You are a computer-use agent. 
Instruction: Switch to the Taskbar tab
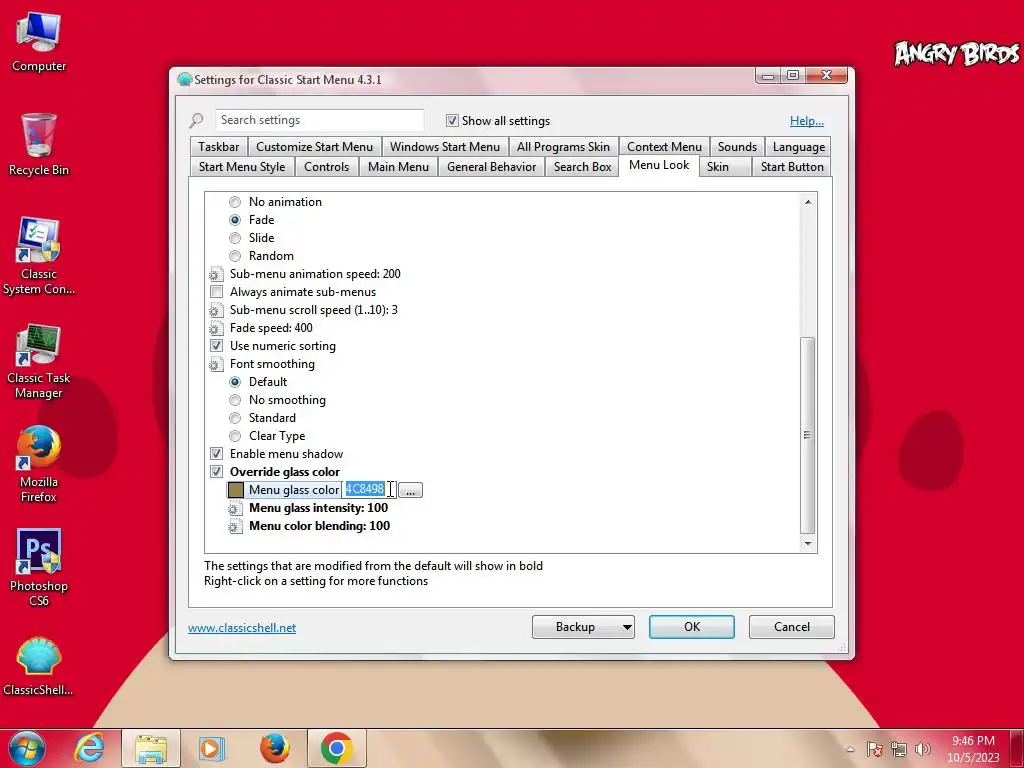click(x=219, y=147)
